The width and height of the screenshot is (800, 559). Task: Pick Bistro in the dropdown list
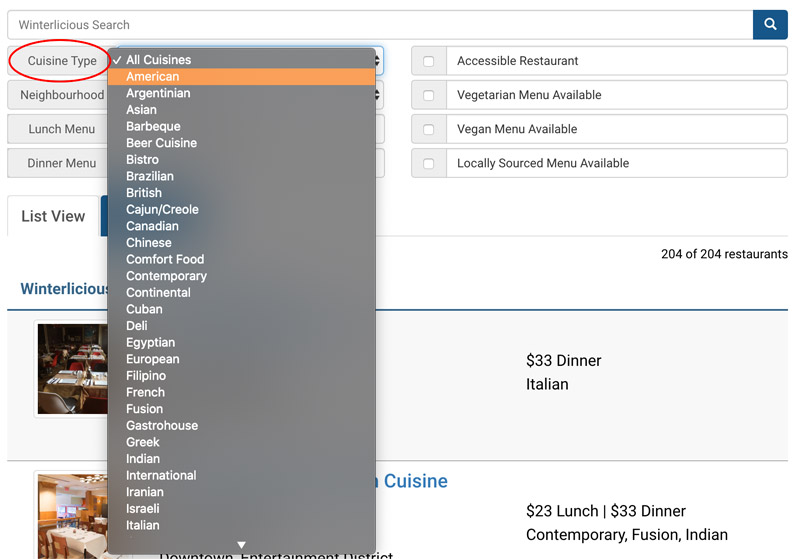(242, 160)
